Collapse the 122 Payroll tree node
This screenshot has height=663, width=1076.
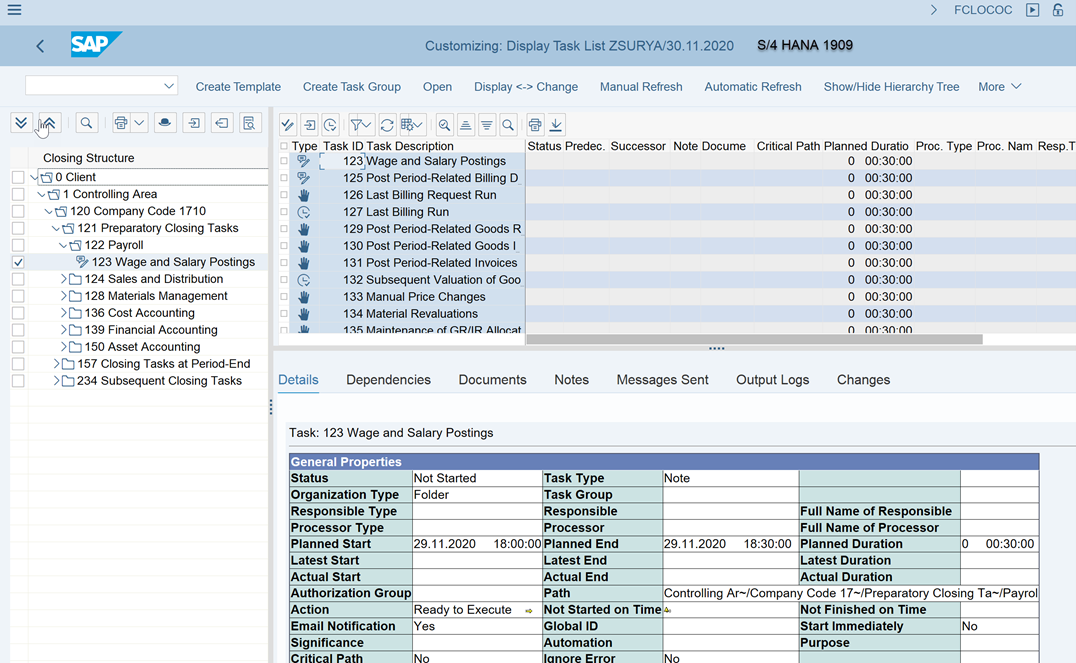63,245
